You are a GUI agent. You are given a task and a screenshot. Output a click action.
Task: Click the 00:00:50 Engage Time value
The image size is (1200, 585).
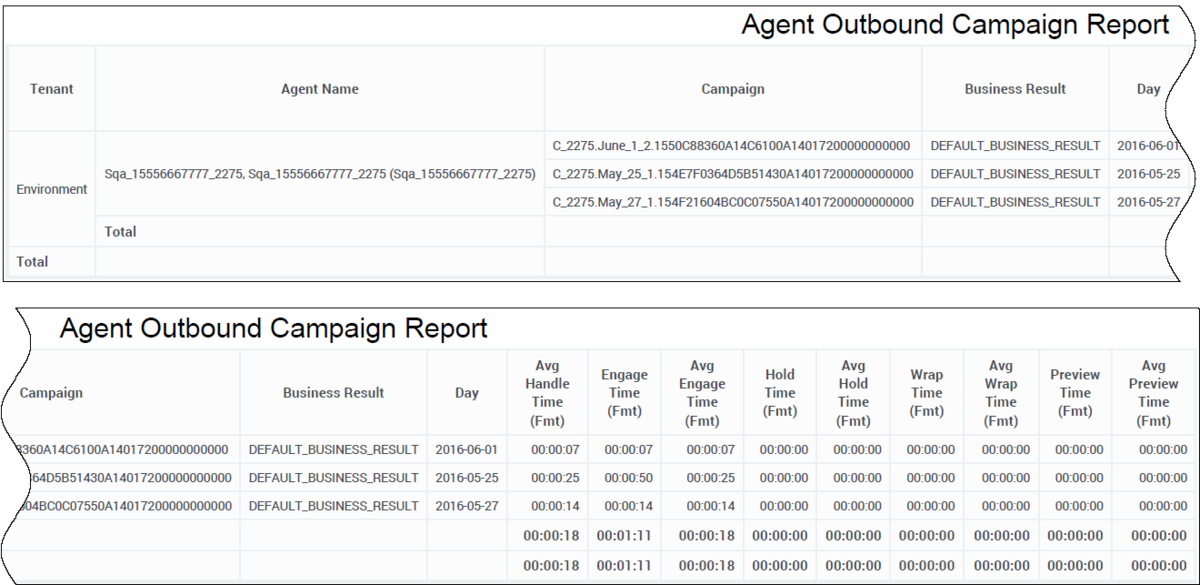[625, 478]
